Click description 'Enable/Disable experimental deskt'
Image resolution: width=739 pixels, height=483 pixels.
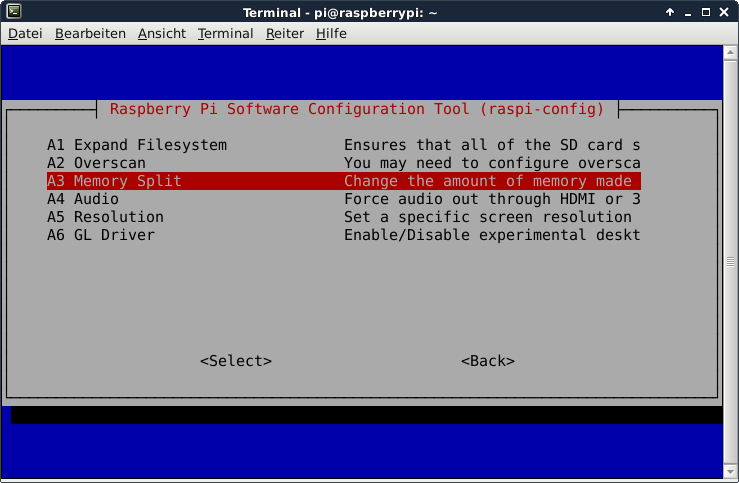tap(492, 235)
